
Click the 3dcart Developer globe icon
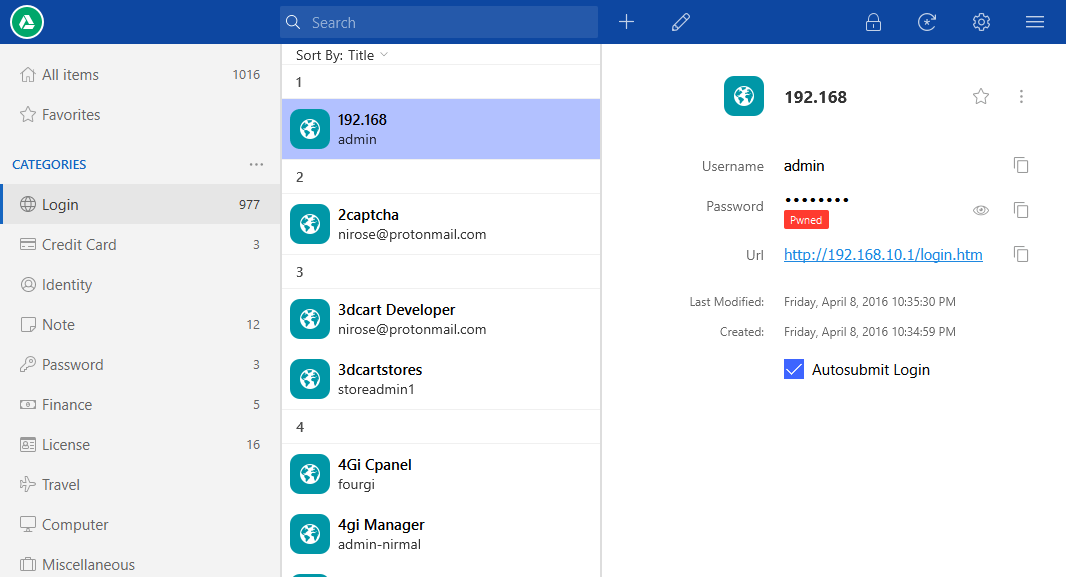pos(310,319)
